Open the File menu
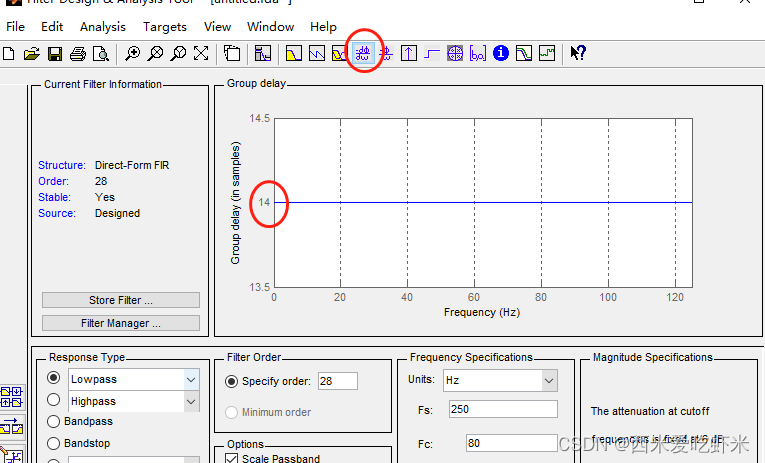 point(16,26)
